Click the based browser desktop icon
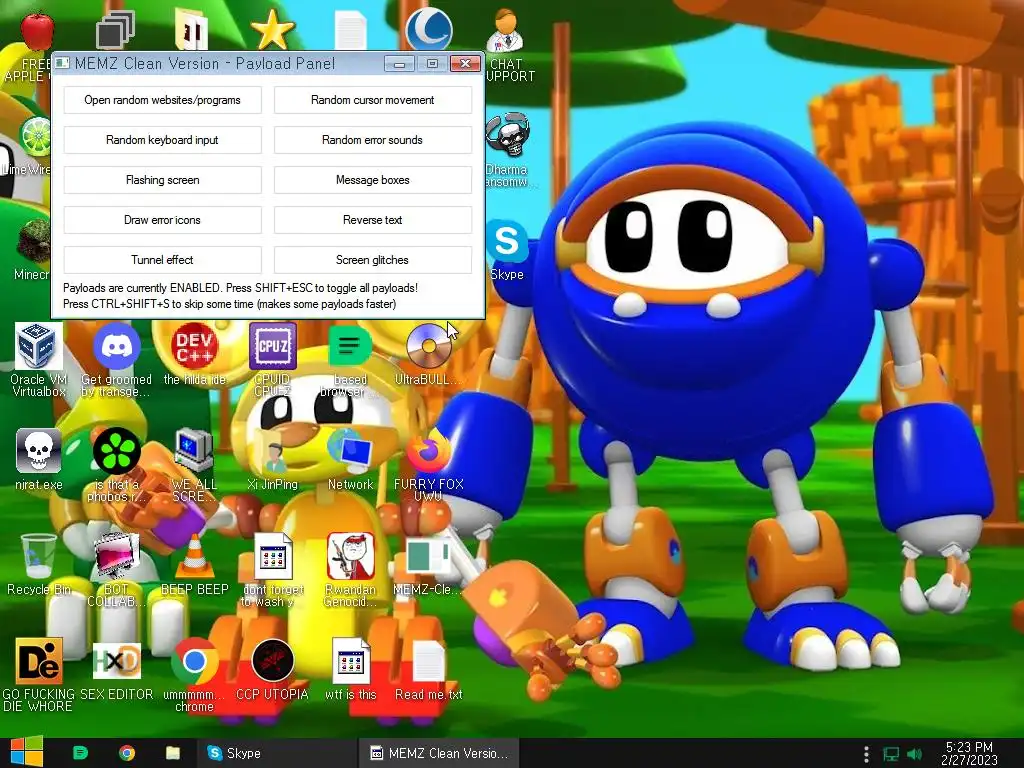1024x768 pixels. pyautogui.click(x=350, y=346)
